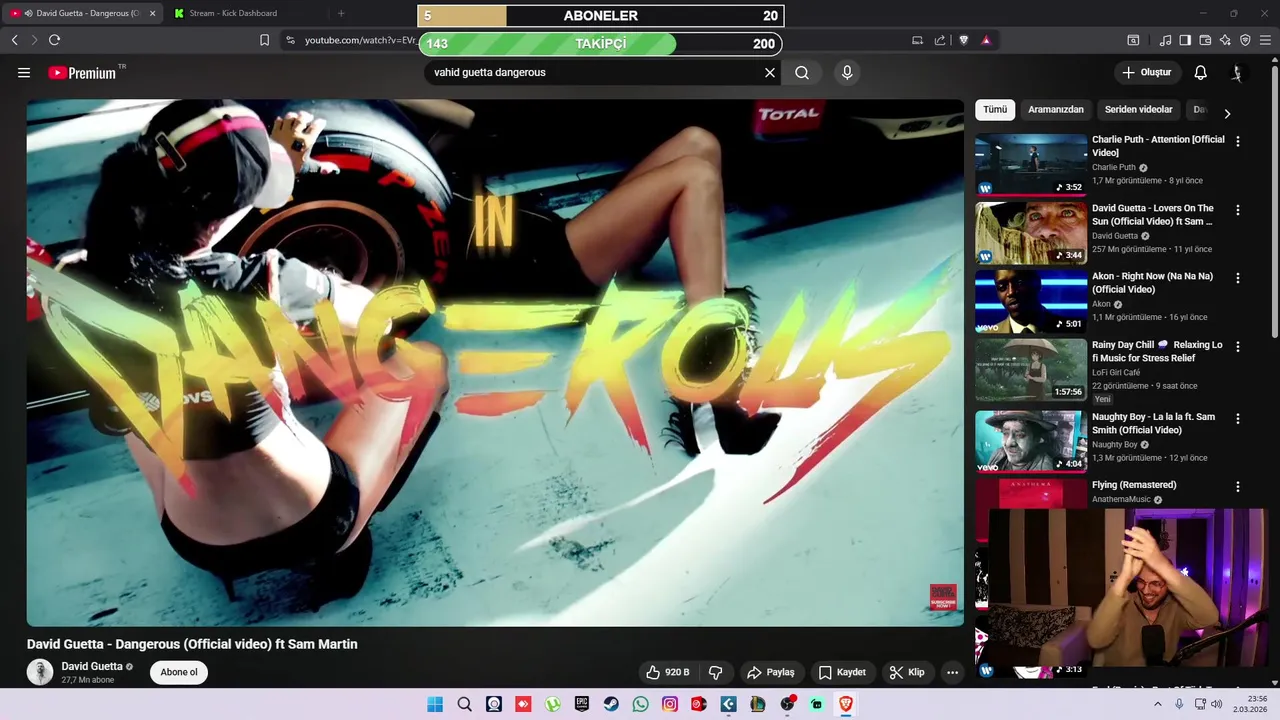Open Rainy Day Chill title link

tap(1157, 351)
